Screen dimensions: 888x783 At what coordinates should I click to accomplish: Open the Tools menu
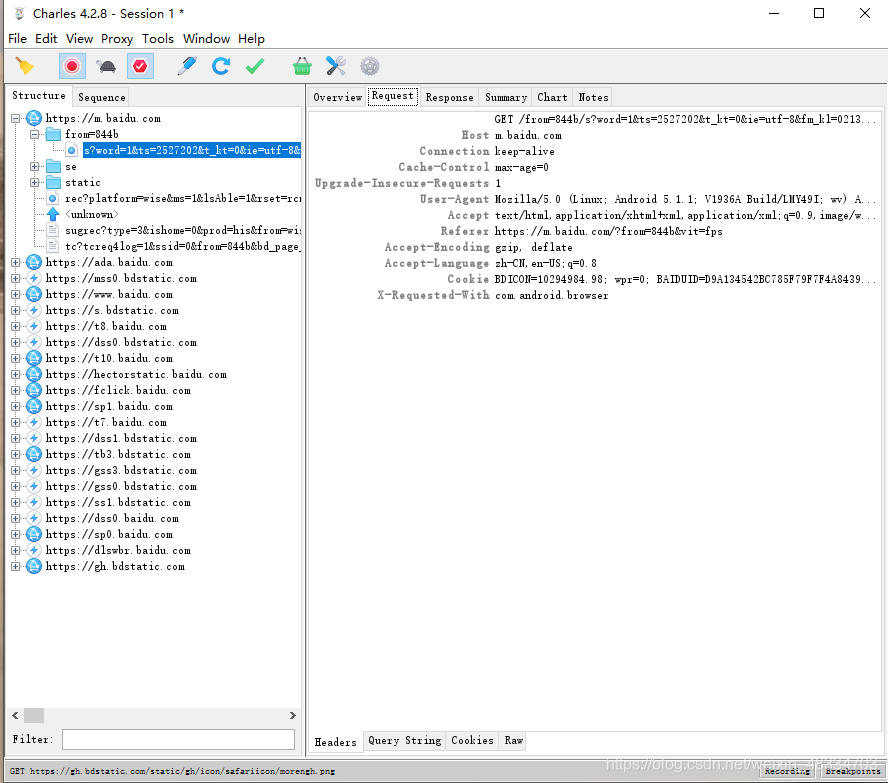pos(157,38)
